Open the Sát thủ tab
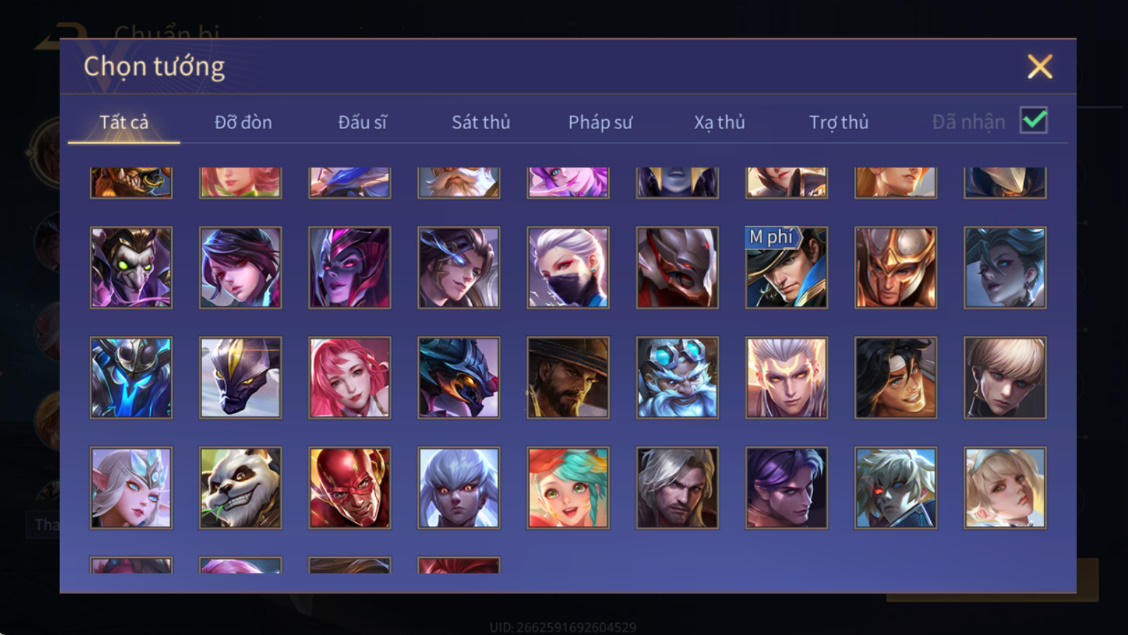 [x=481, y=122]
